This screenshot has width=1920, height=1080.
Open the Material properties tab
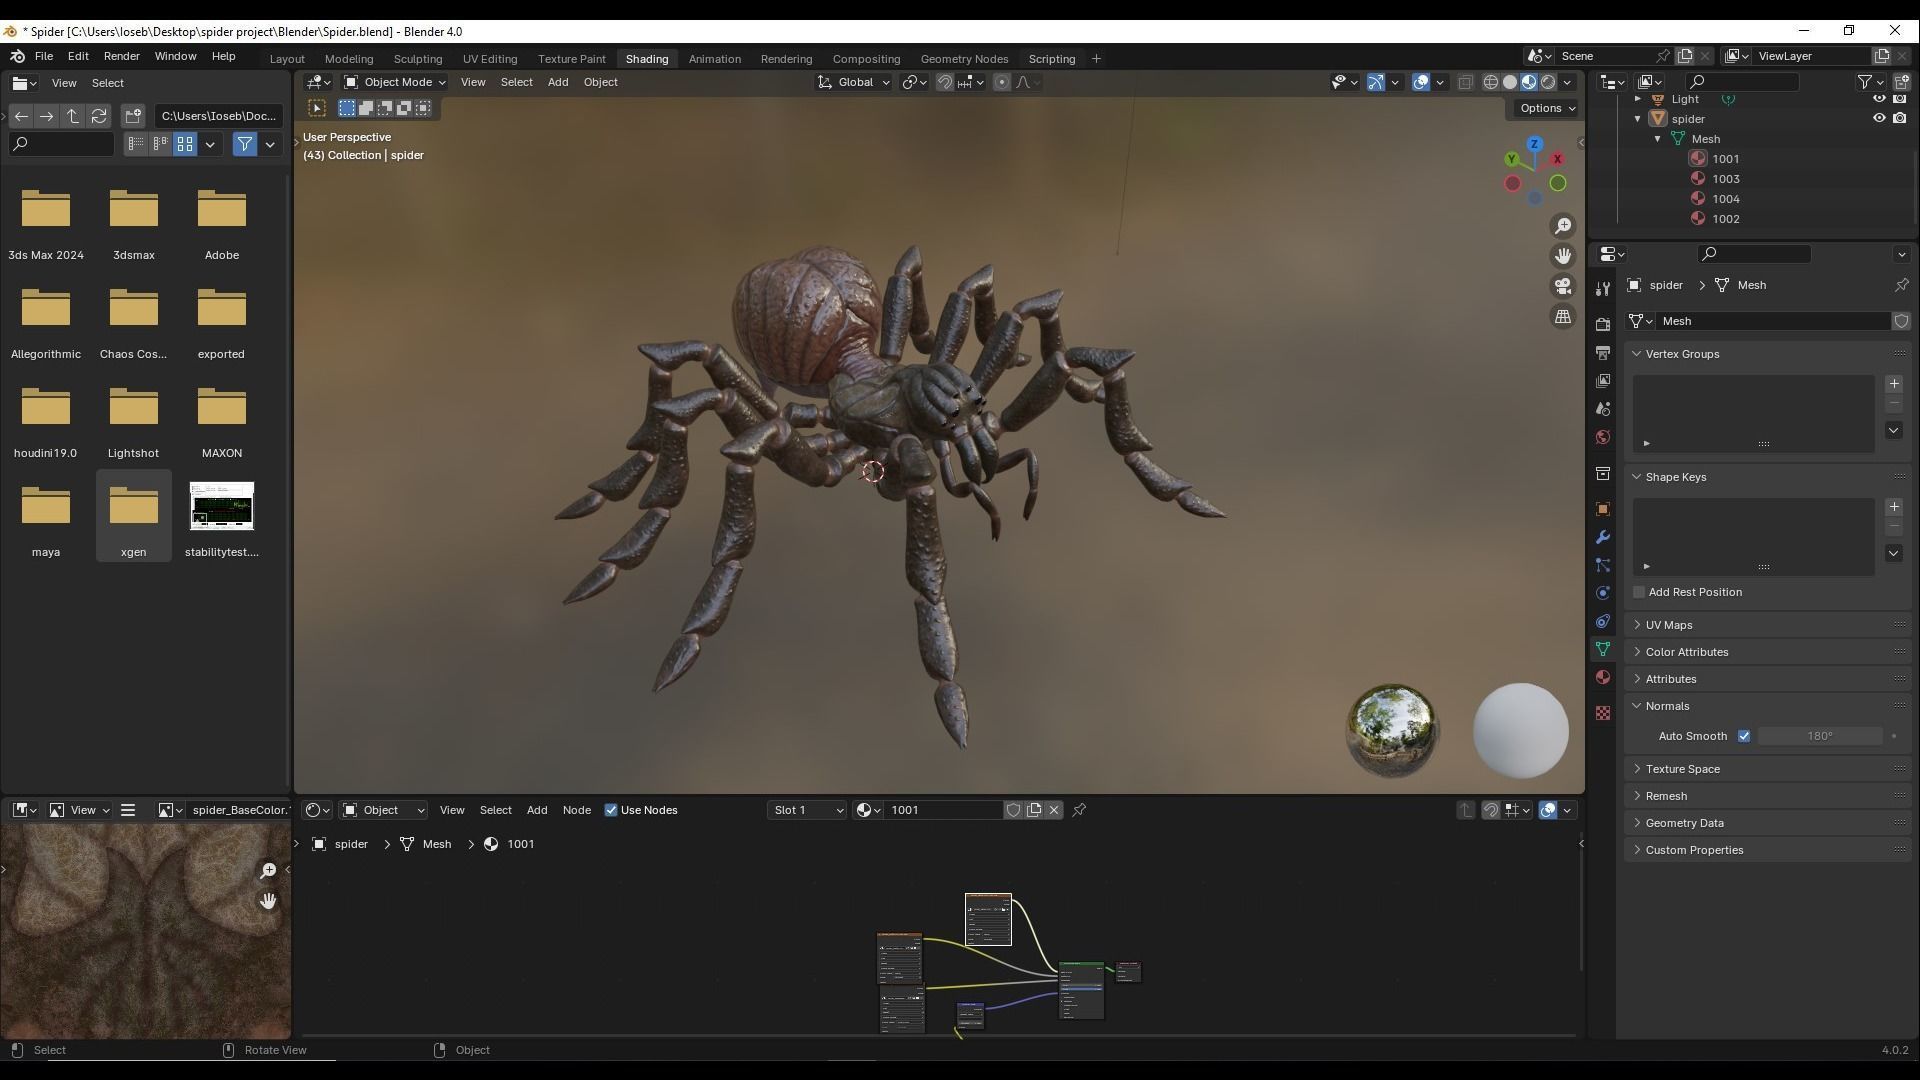tap(1603, 677)
